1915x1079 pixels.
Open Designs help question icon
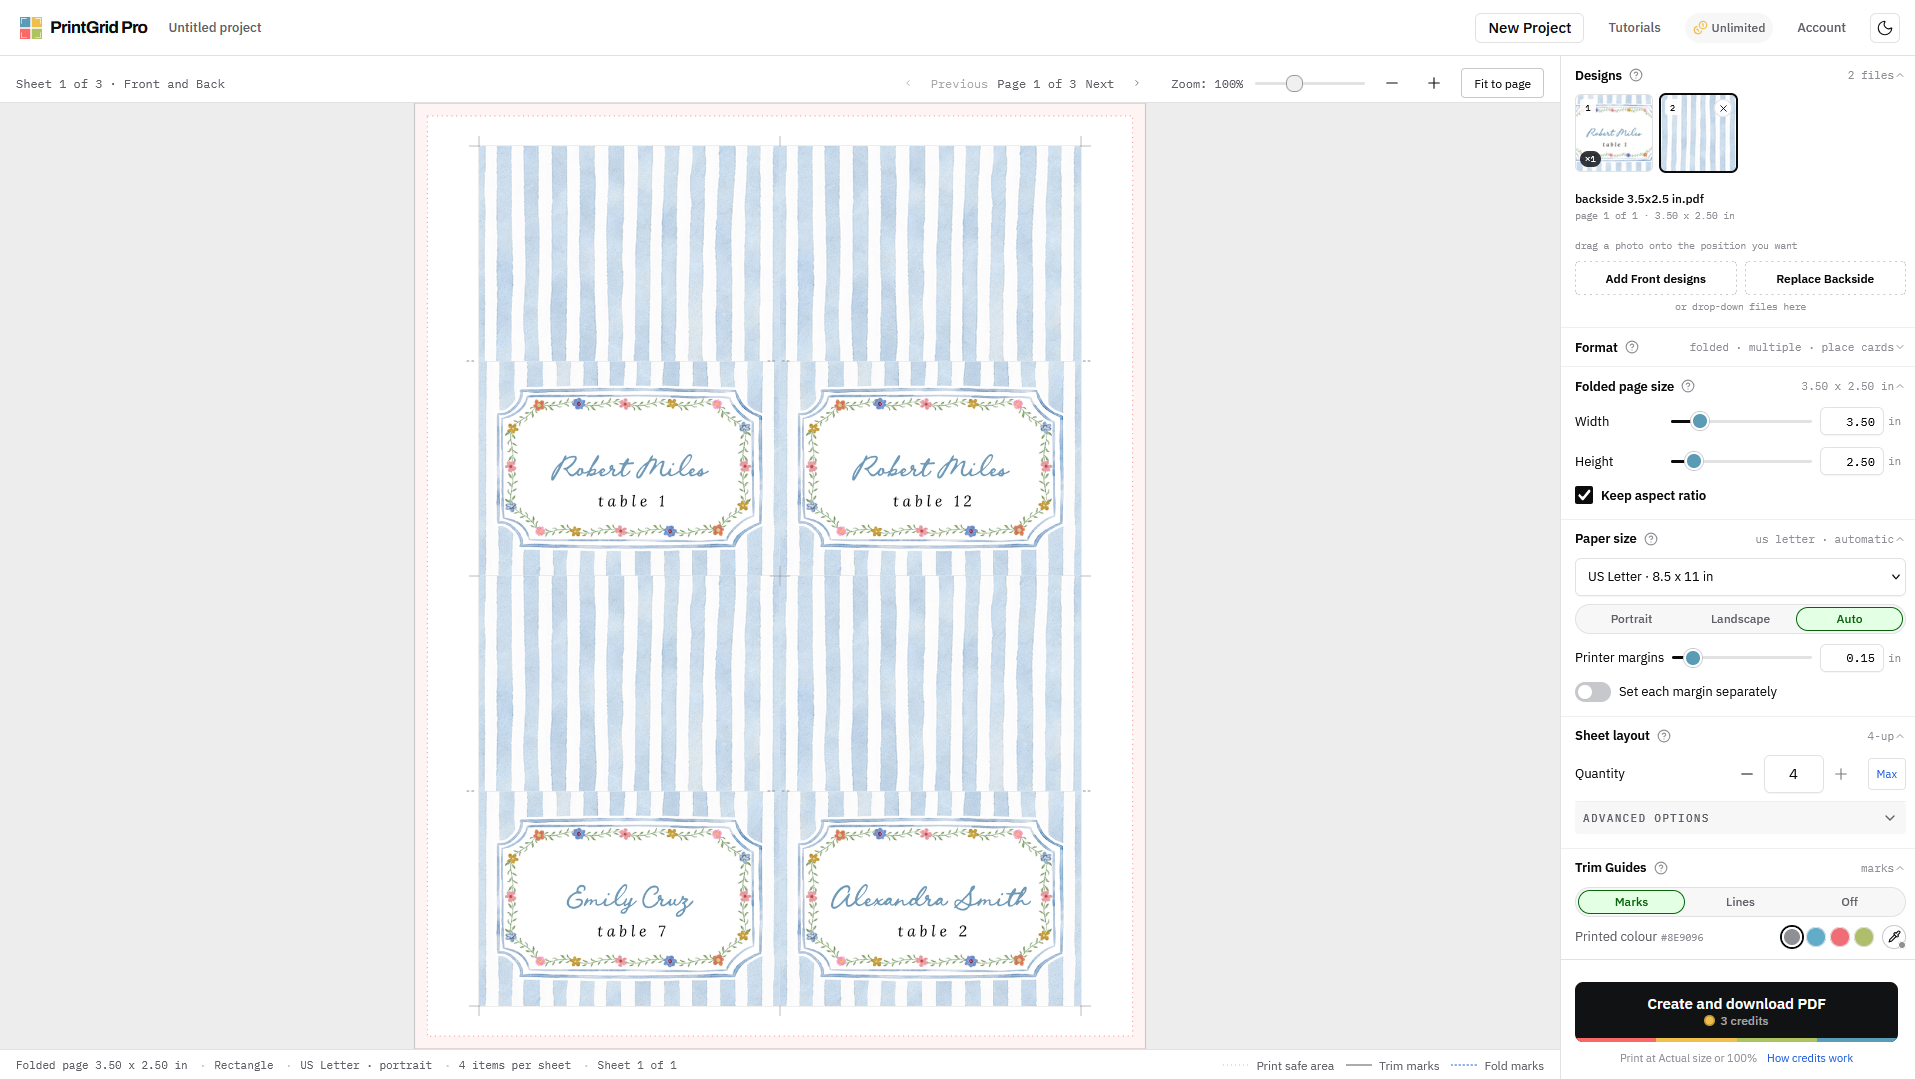click(x=1636, y=75)
